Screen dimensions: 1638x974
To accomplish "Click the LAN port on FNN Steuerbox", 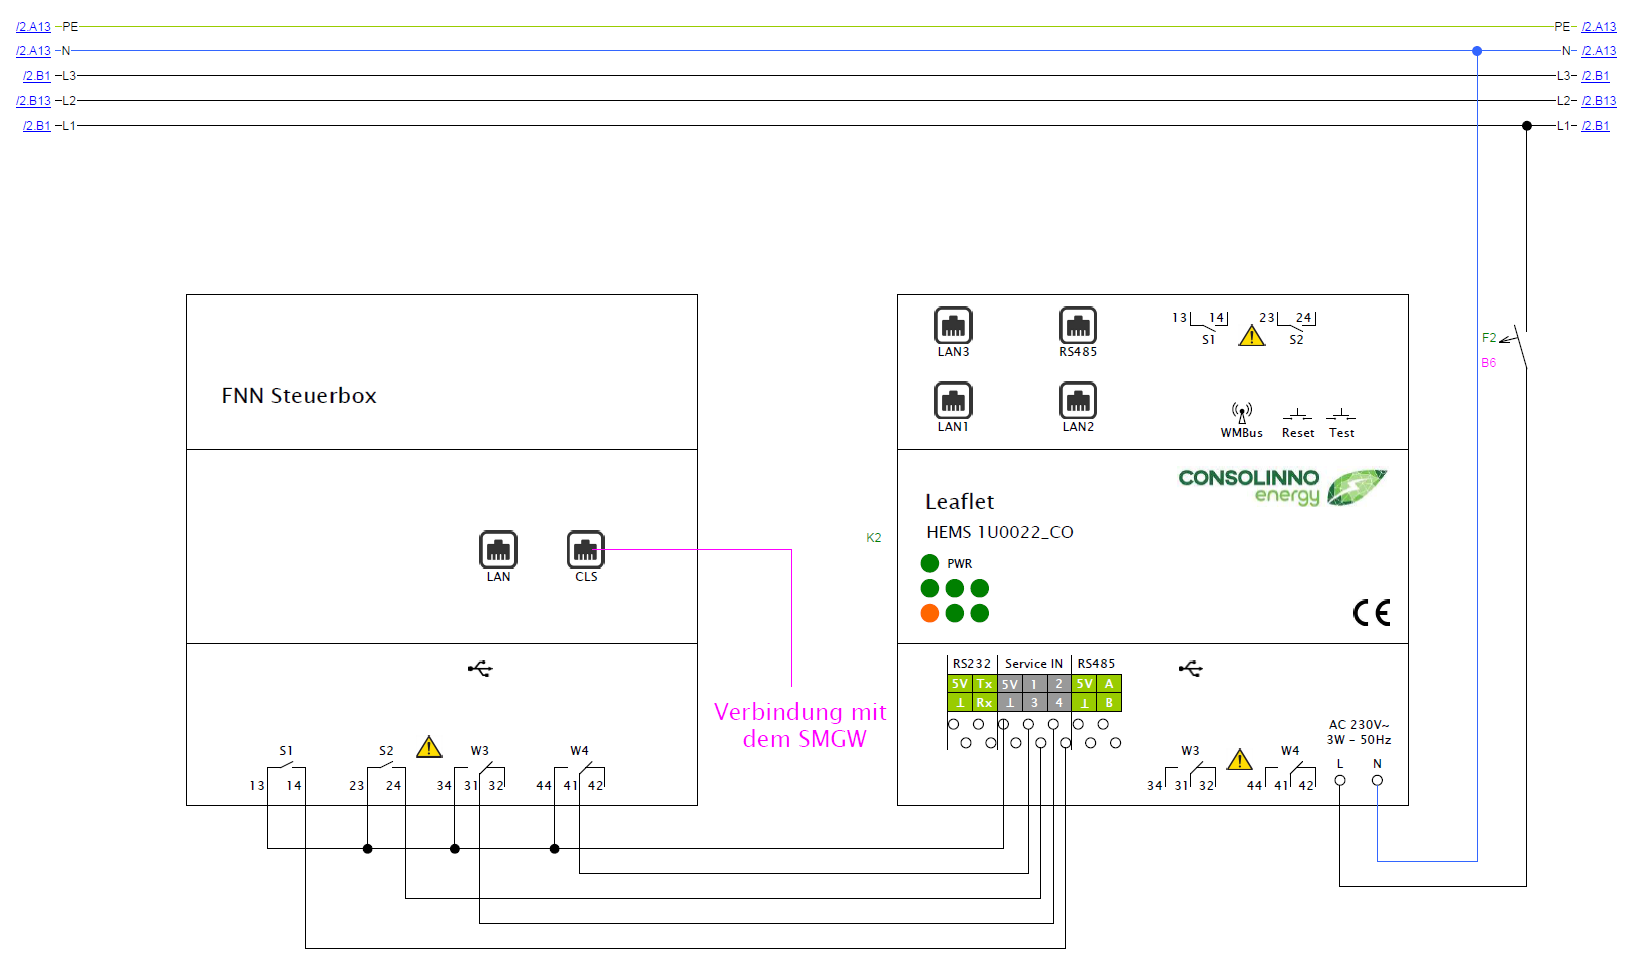I will tap(498, 550).
